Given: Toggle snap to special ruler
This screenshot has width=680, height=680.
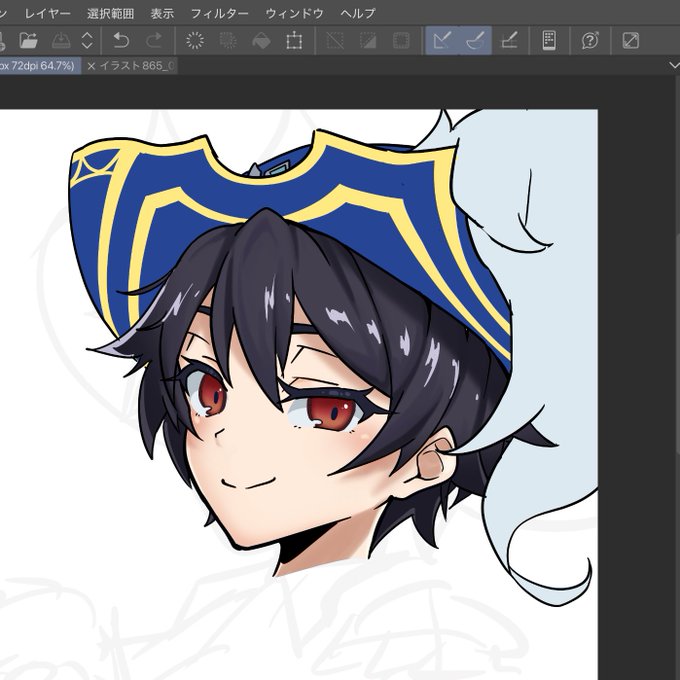Looking at the screenshot, I should 475,41.
